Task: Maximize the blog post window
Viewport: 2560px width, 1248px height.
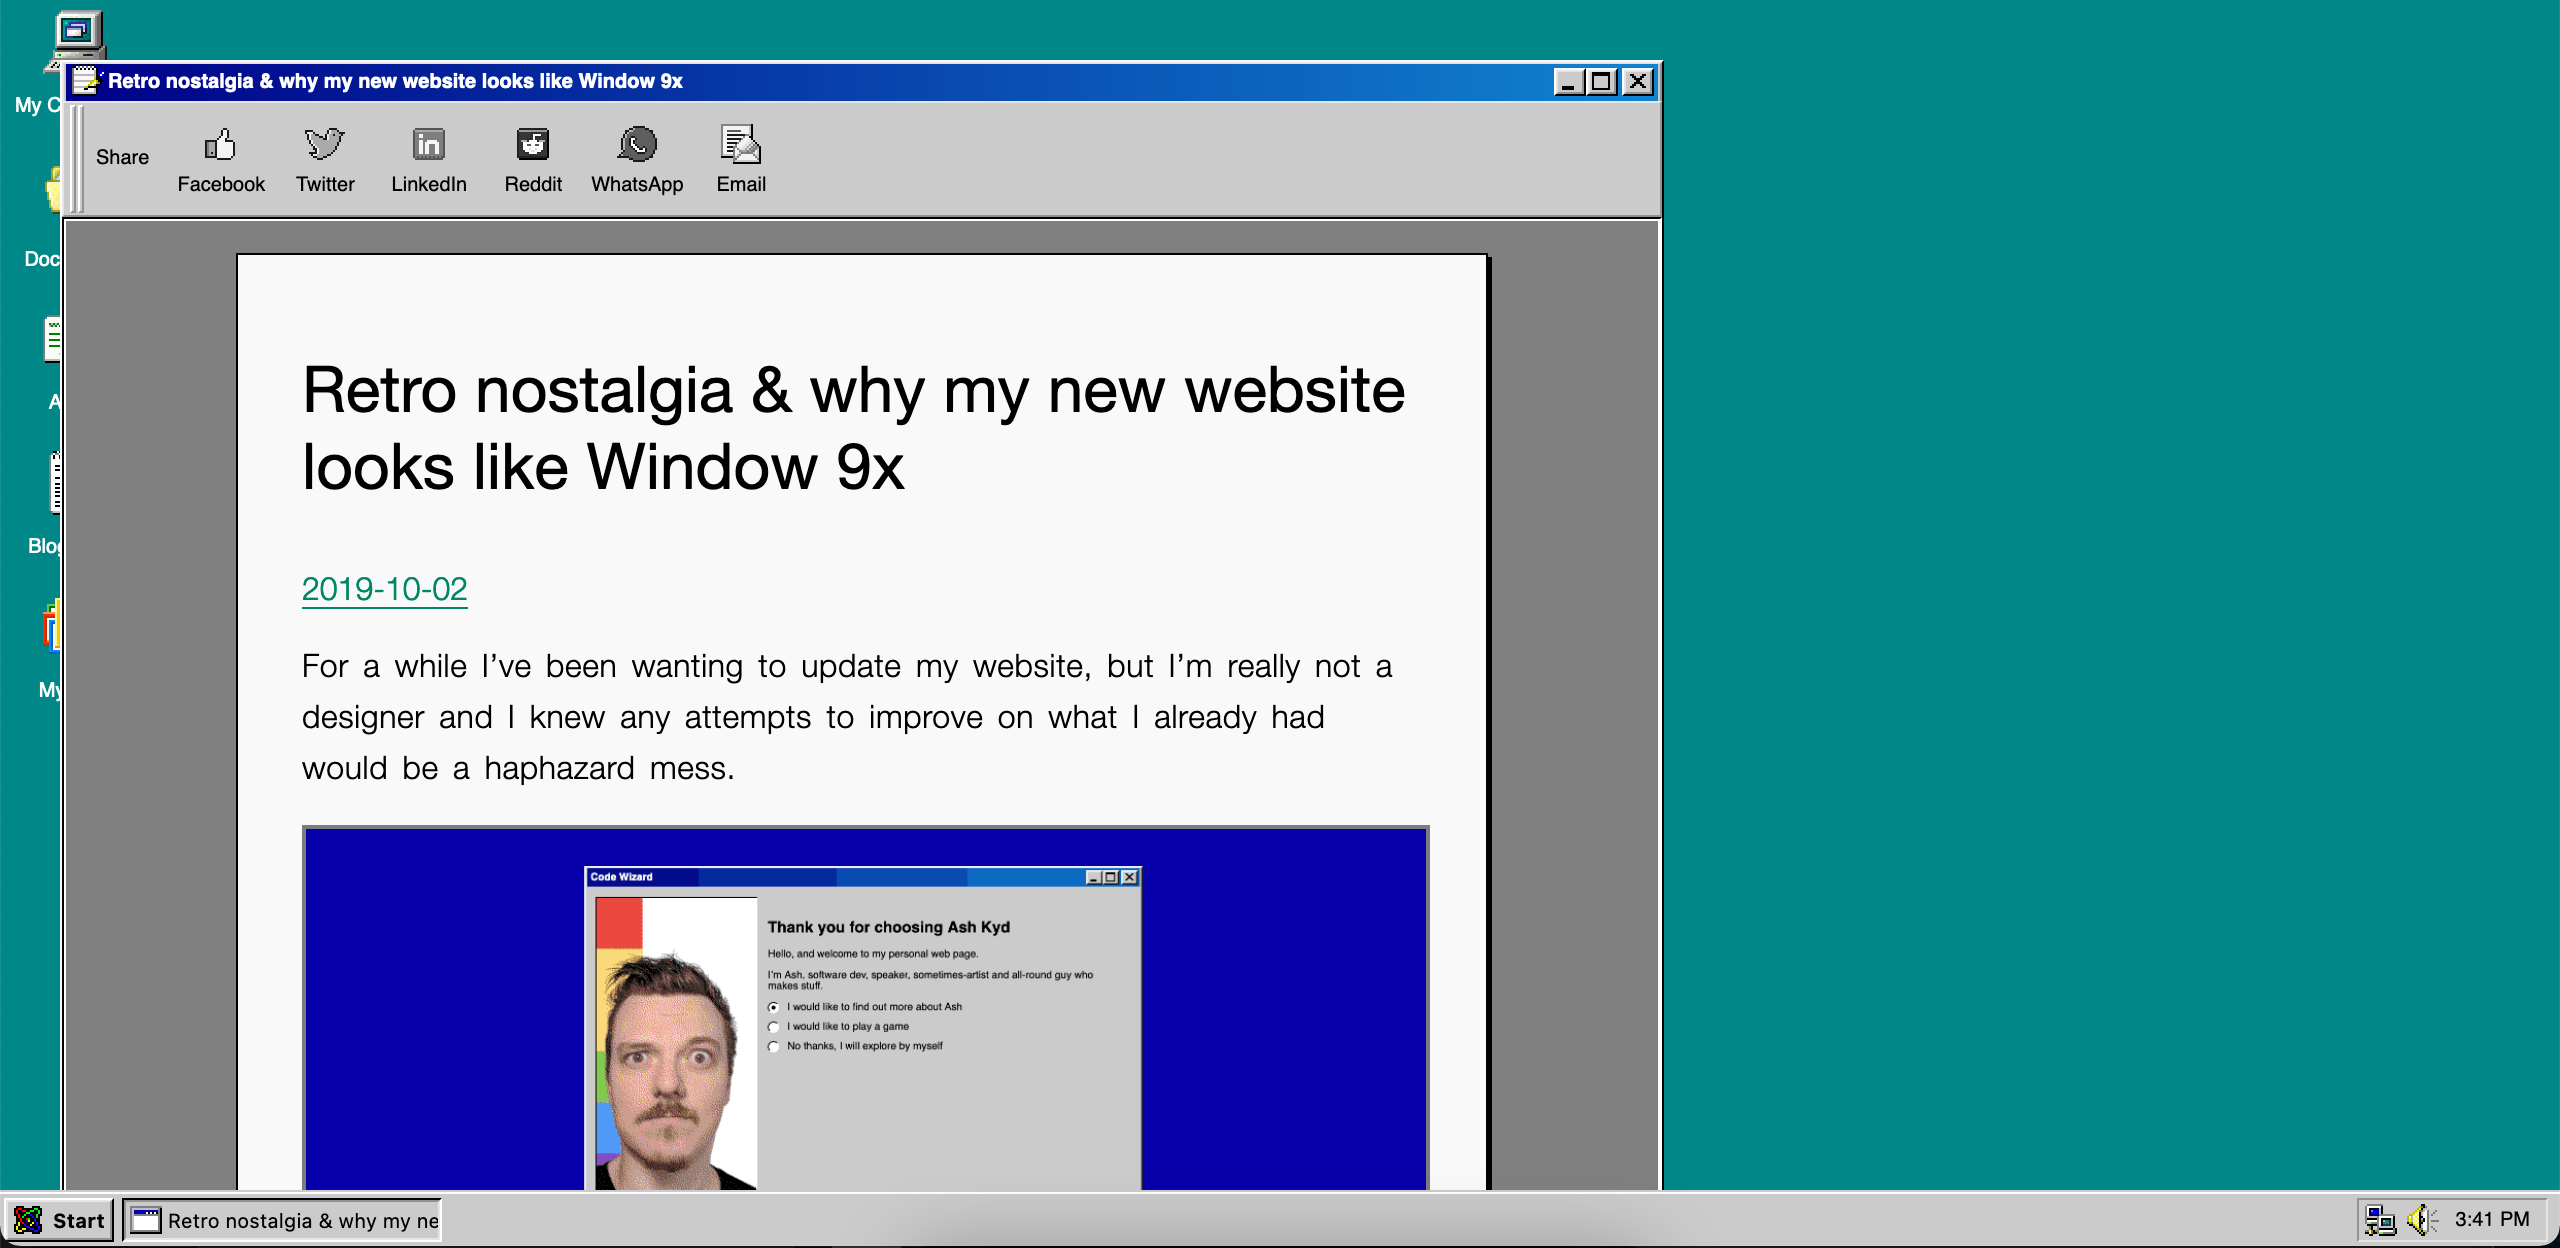Action: click(1602, 82)
